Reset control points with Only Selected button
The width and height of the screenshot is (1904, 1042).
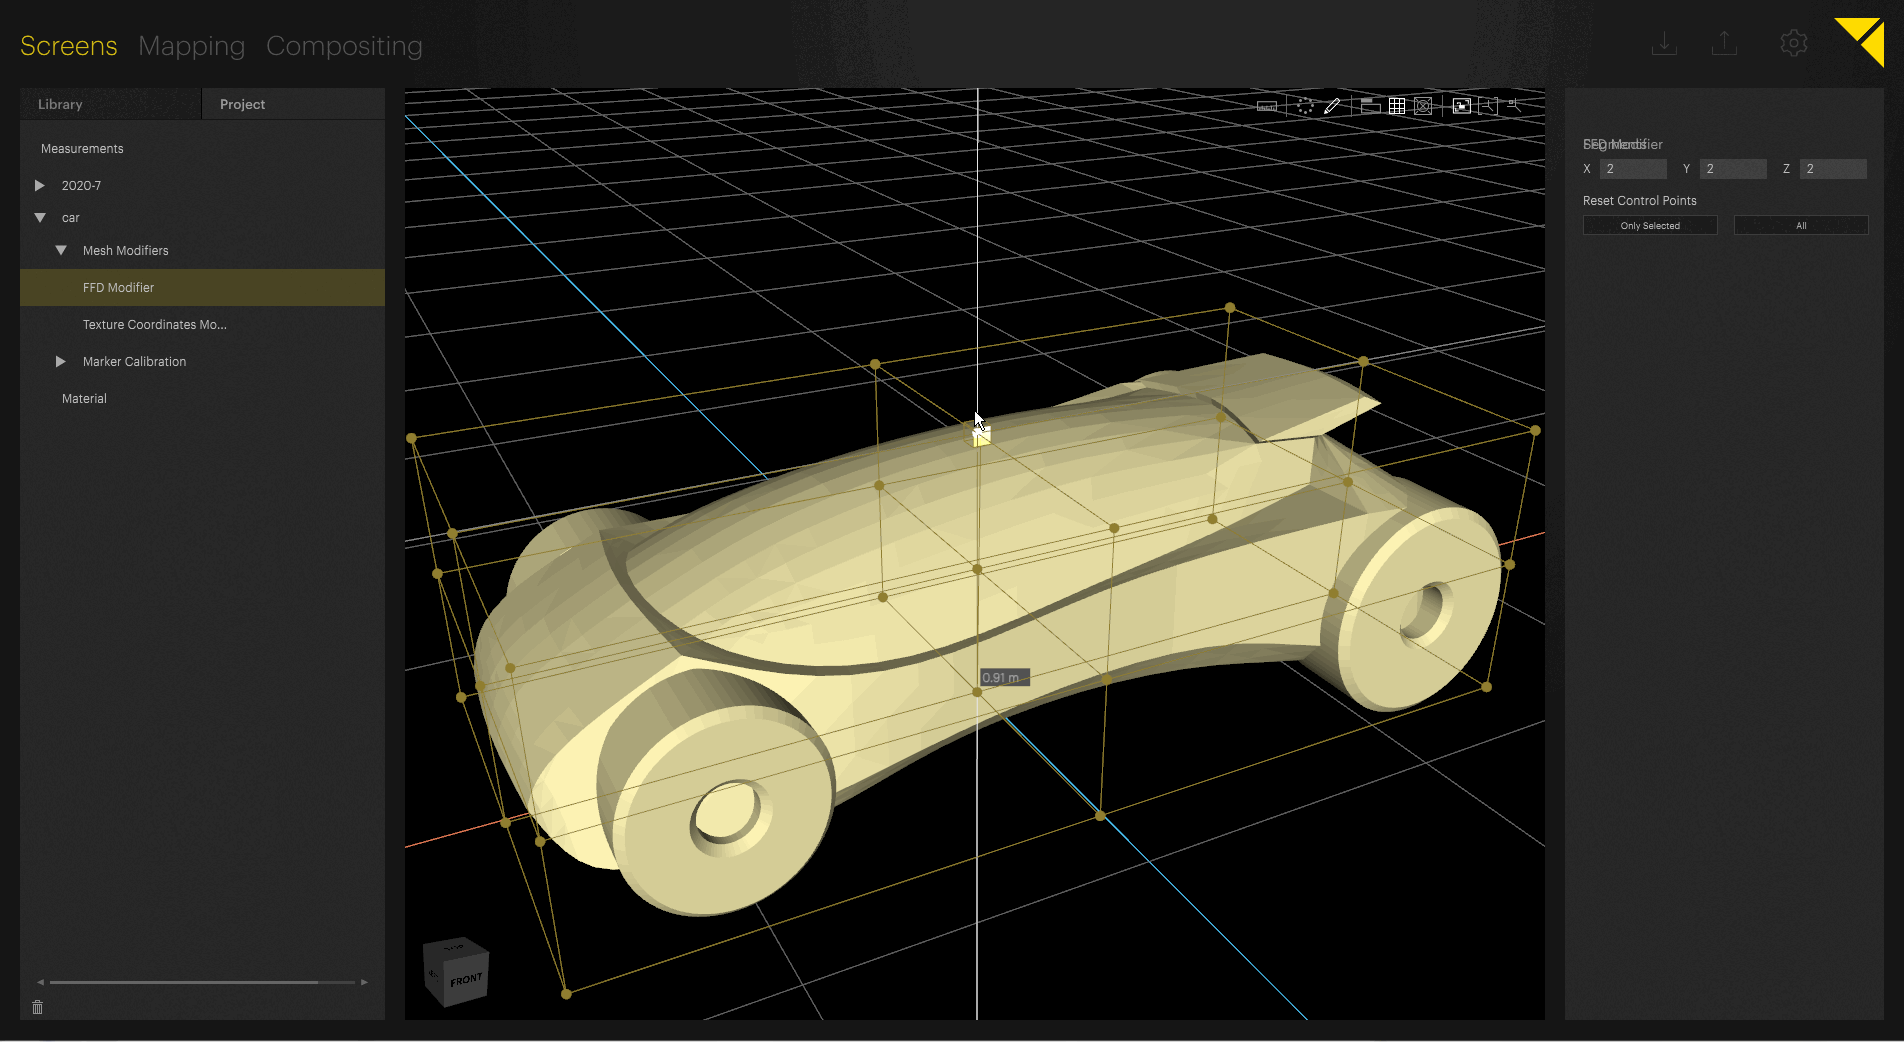[1649, 225]
